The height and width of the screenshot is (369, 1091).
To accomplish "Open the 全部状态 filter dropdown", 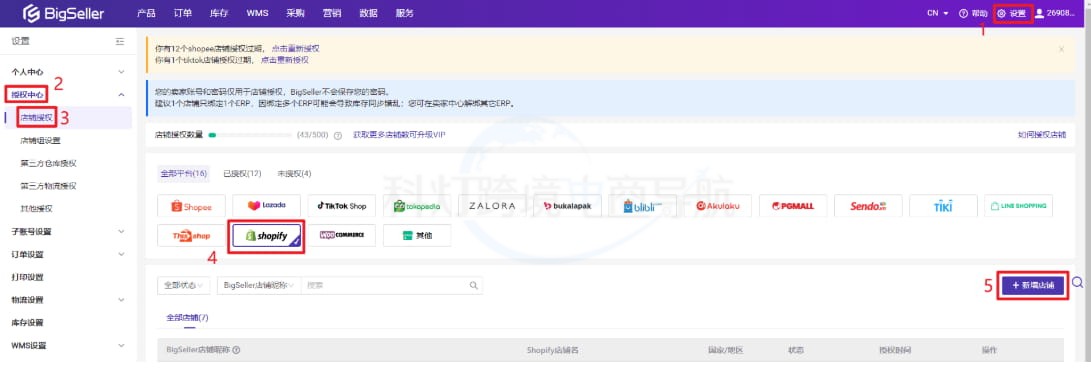I will (x=184, y=285).
